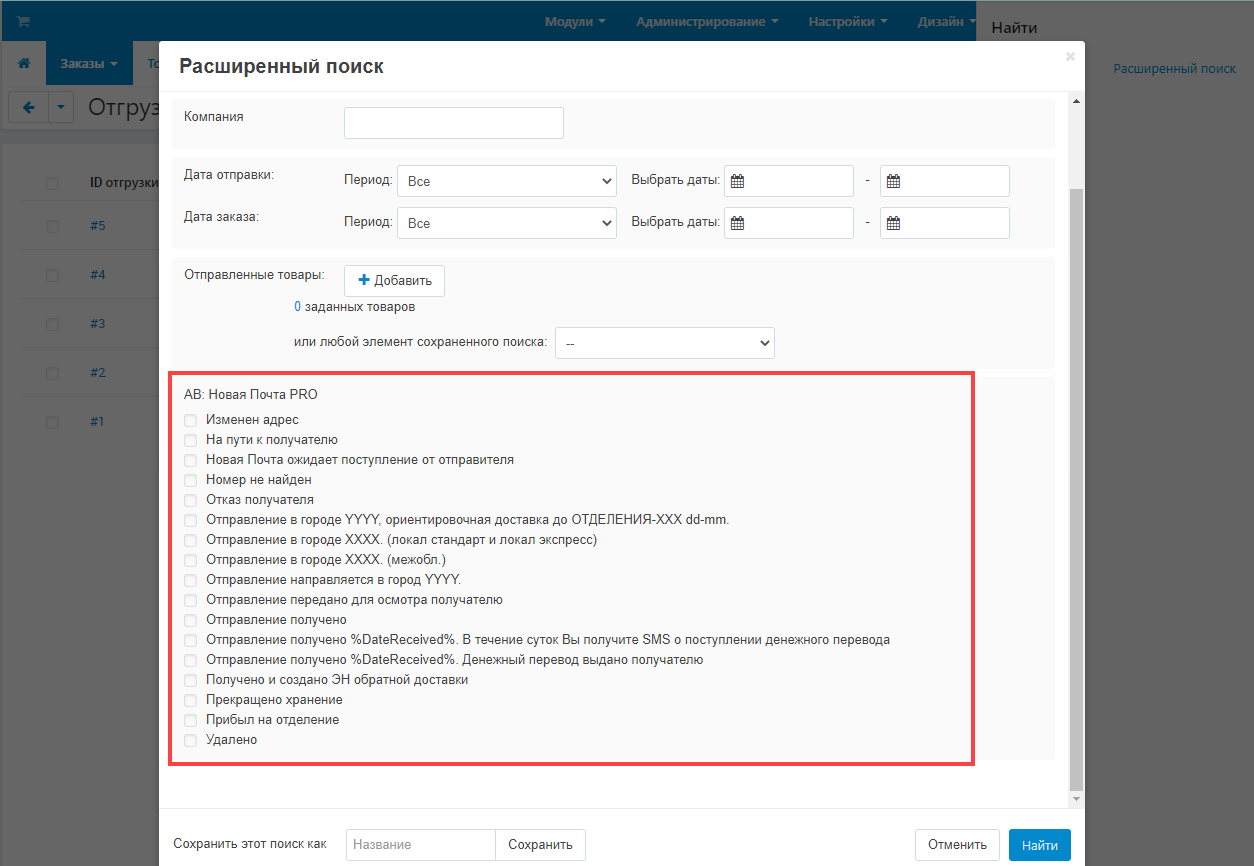Open the 'Модули' top menu

point(575,21)
